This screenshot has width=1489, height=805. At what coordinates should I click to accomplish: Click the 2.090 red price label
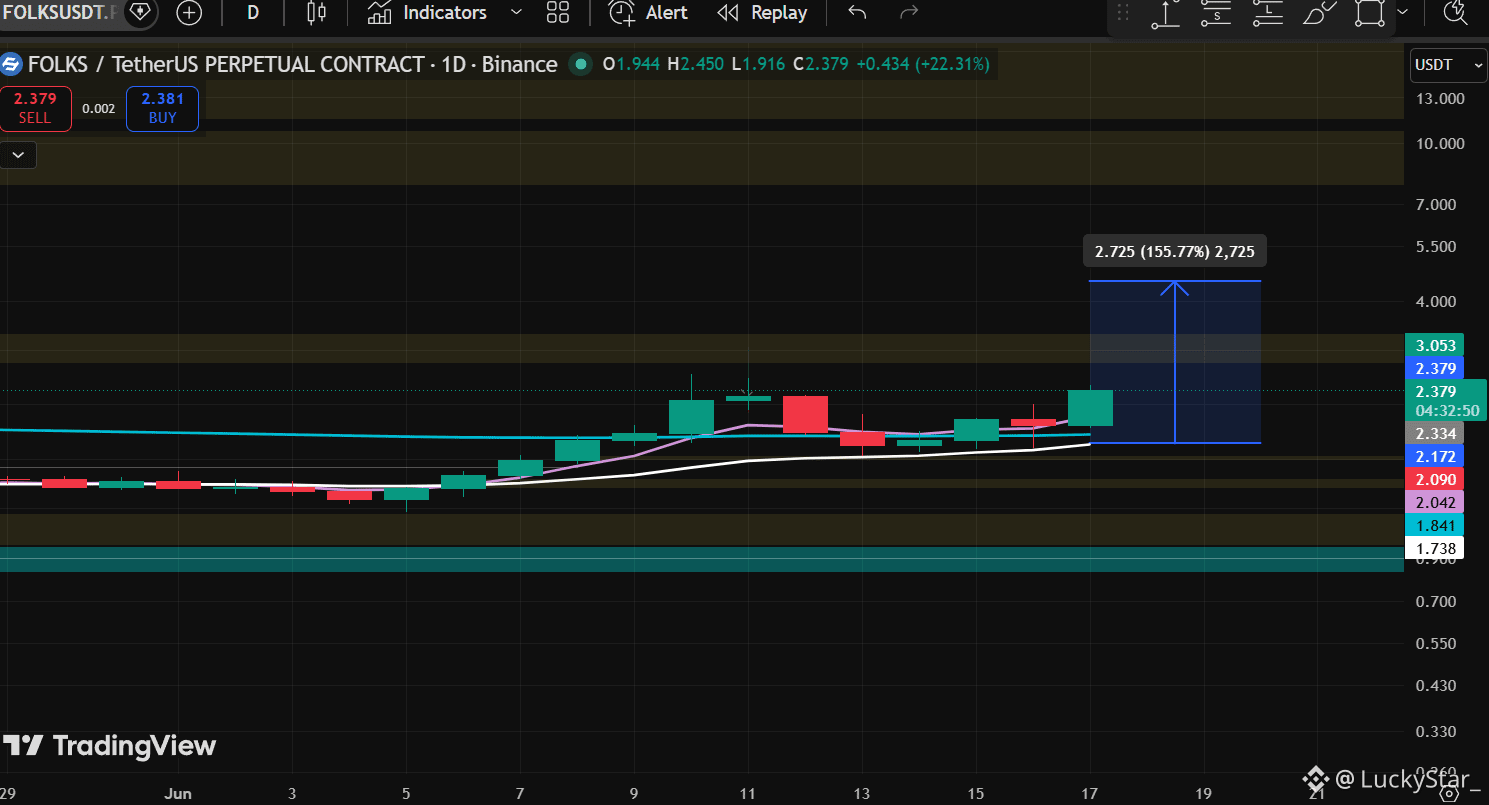point(1435,480)
